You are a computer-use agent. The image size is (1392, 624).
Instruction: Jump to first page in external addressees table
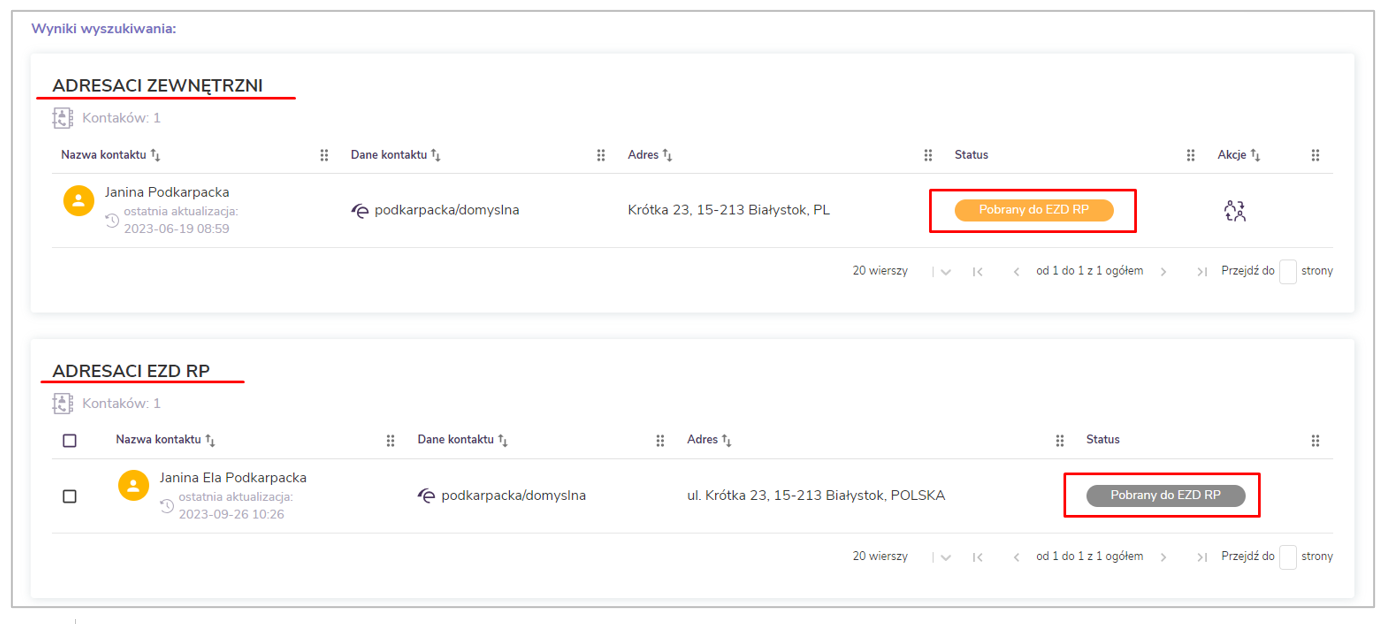(x=978, y=271)
